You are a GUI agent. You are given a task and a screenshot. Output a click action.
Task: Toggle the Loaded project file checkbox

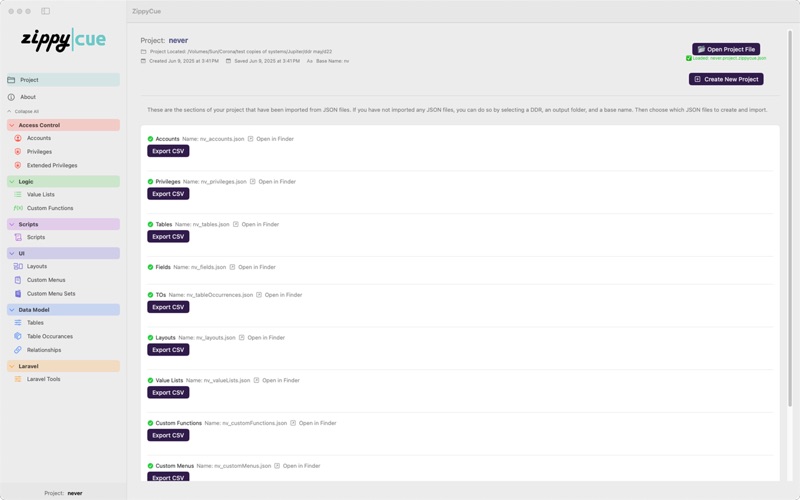tap(689, 58)
